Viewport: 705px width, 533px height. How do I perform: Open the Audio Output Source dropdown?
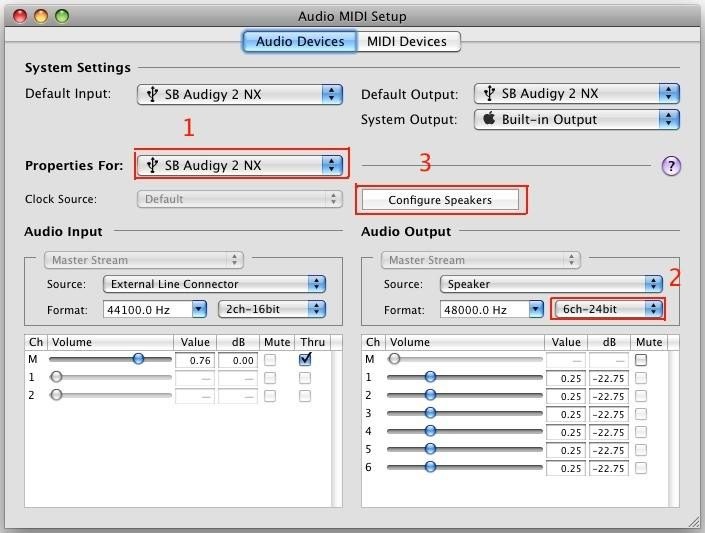point(551,284)
